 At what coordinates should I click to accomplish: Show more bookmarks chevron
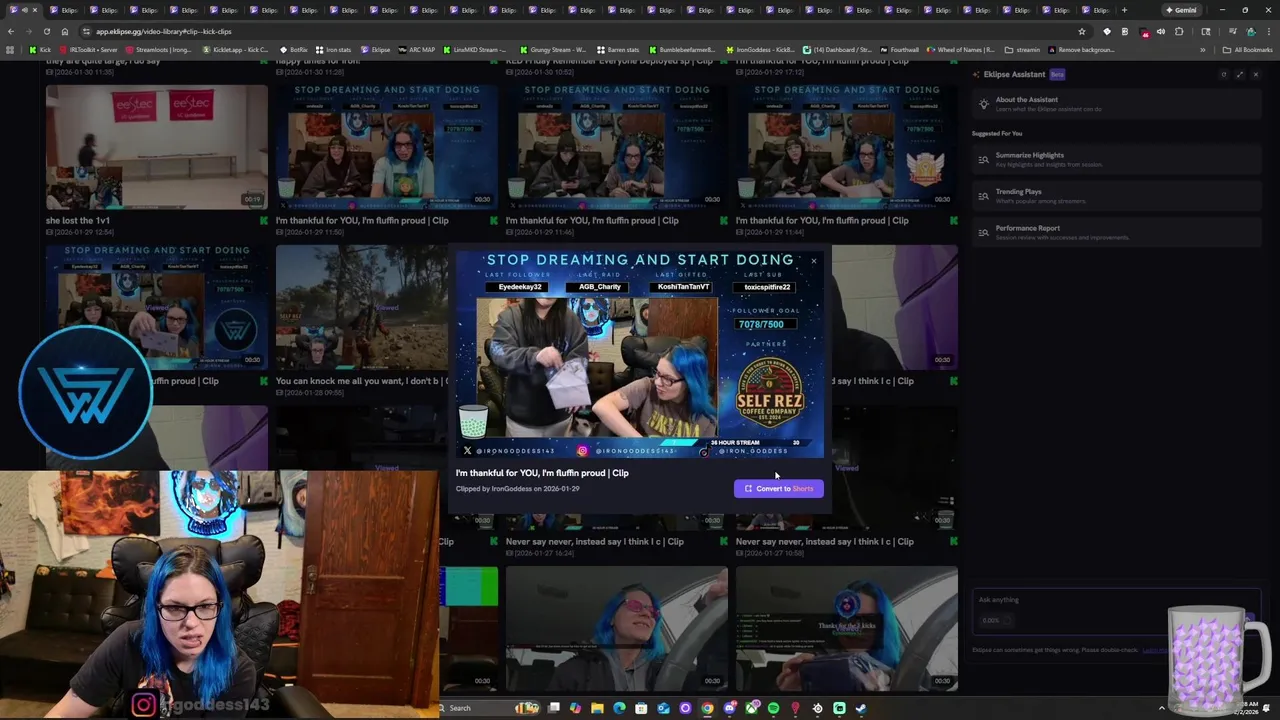[1203, 49]
